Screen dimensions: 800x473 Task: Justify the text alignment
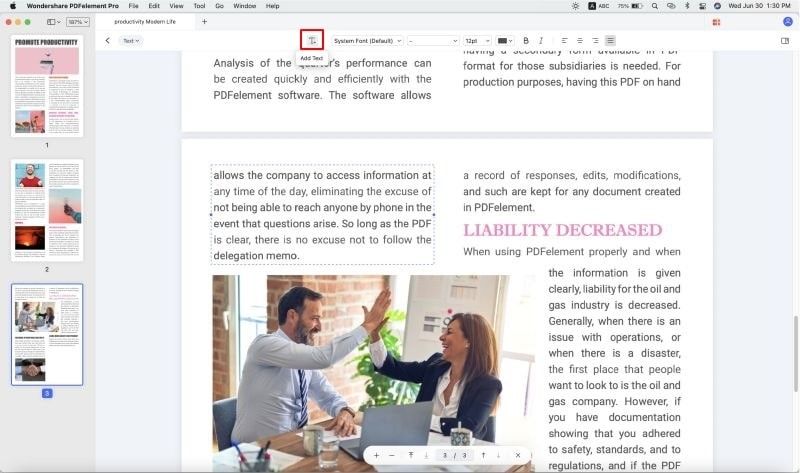click(610, 40)
